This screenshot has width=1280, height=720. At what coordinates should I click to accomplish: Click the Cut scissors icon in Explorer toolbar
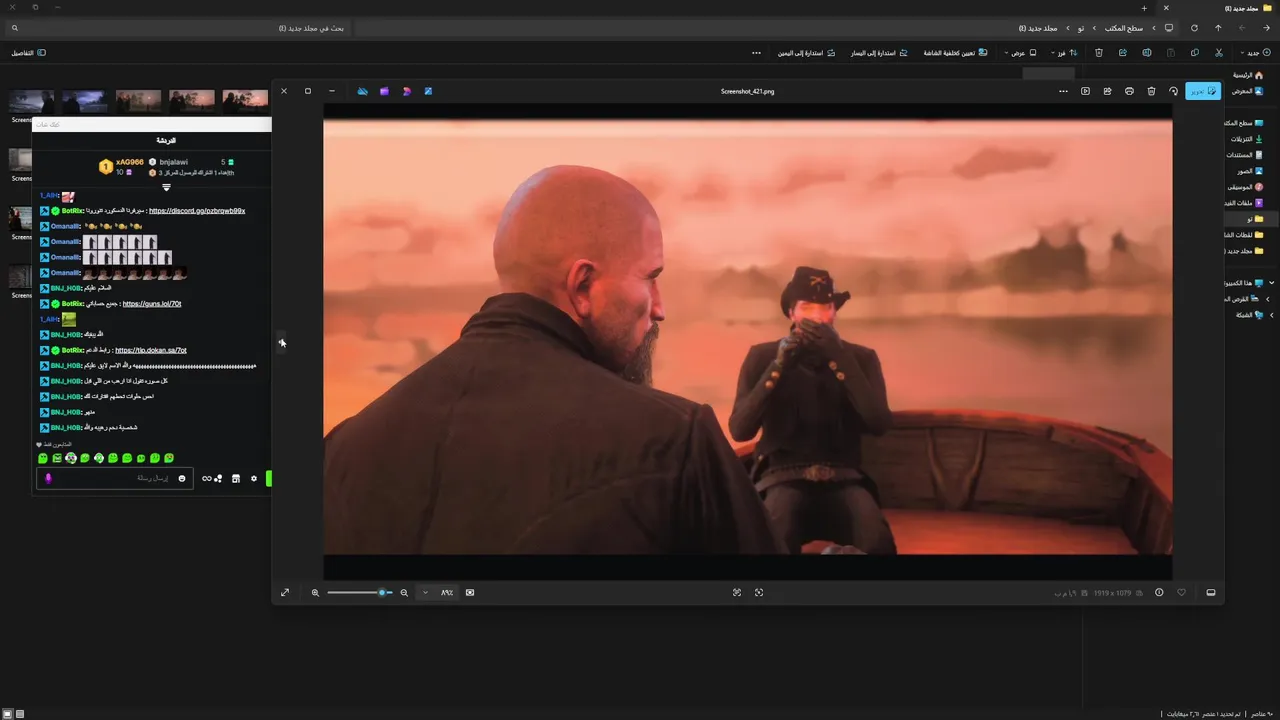click(x=1218, y=52)
